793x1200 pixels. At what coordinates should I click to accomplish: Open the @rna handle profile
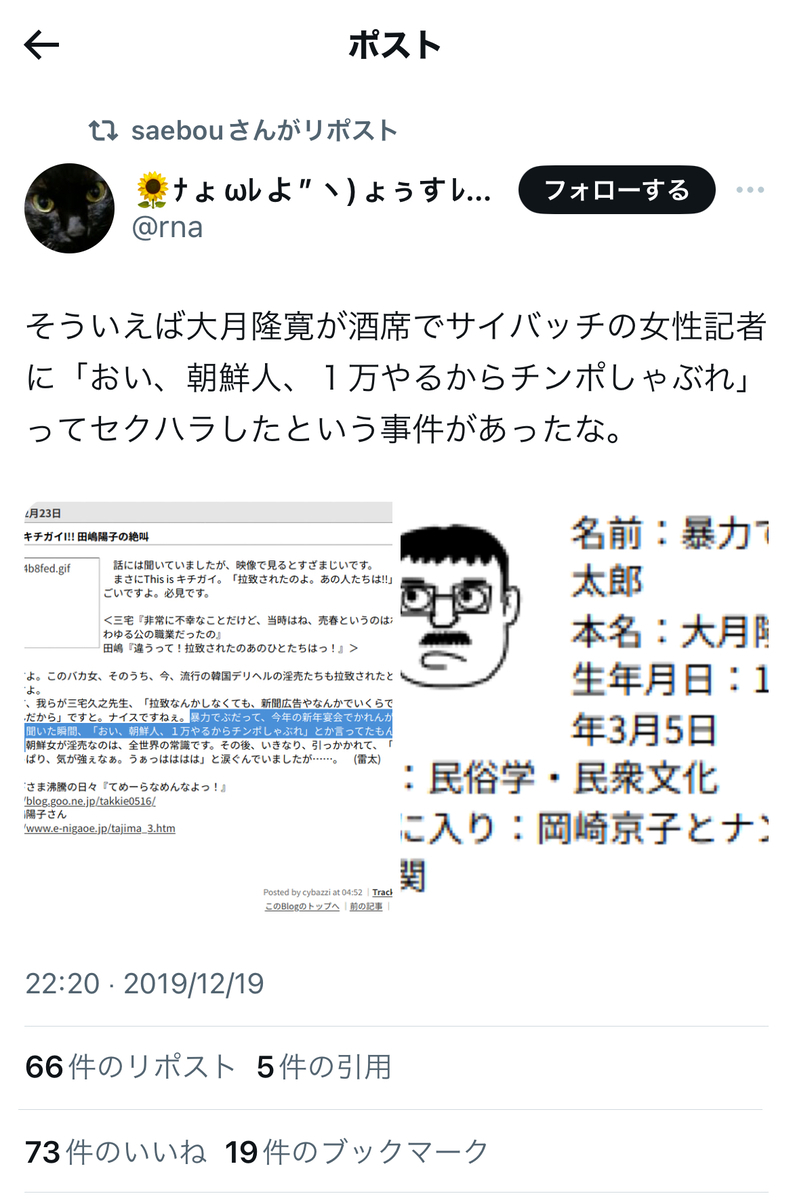(x=167, y=228)
